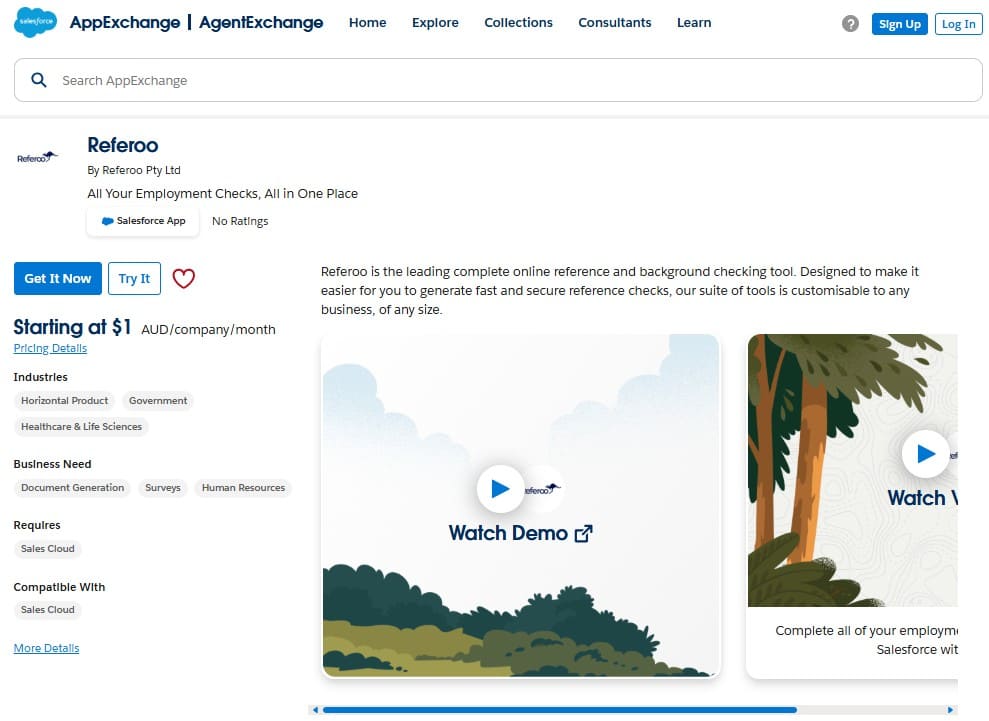Click the Salesforce App badge
Screen dimensions: 989x721
[x=143, y=221]
